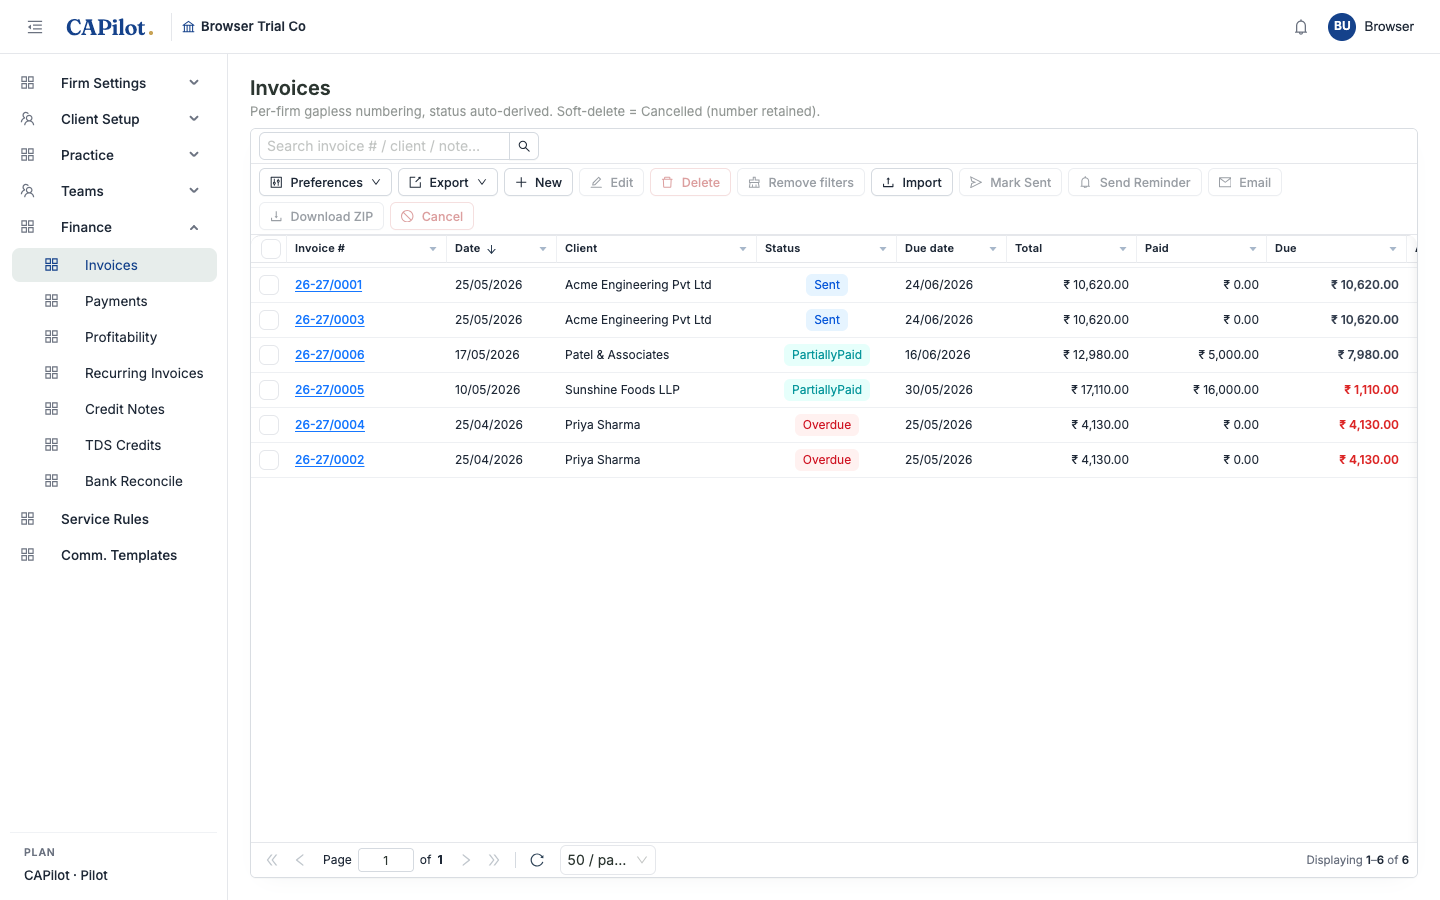This screenshot has height=900, width=1440.
Task: Click the Email envelope button
Action: coord(1245,182)
